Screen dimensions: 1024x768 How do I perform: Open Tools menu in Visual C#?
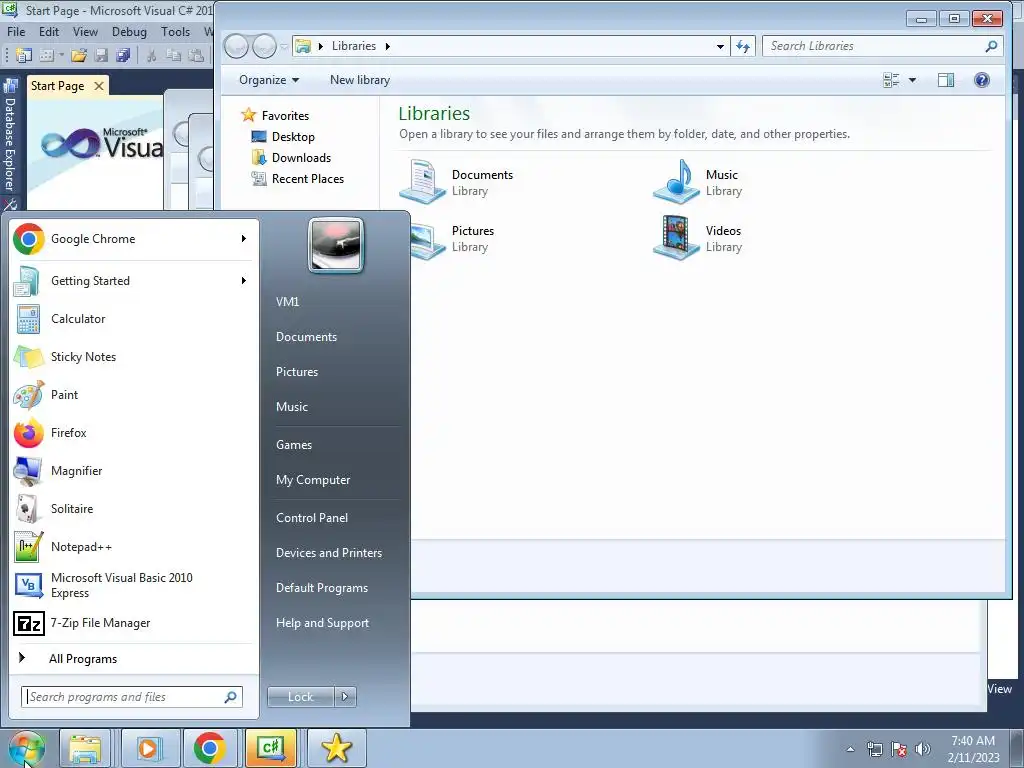pyautogui.click(x=176, y=31)
